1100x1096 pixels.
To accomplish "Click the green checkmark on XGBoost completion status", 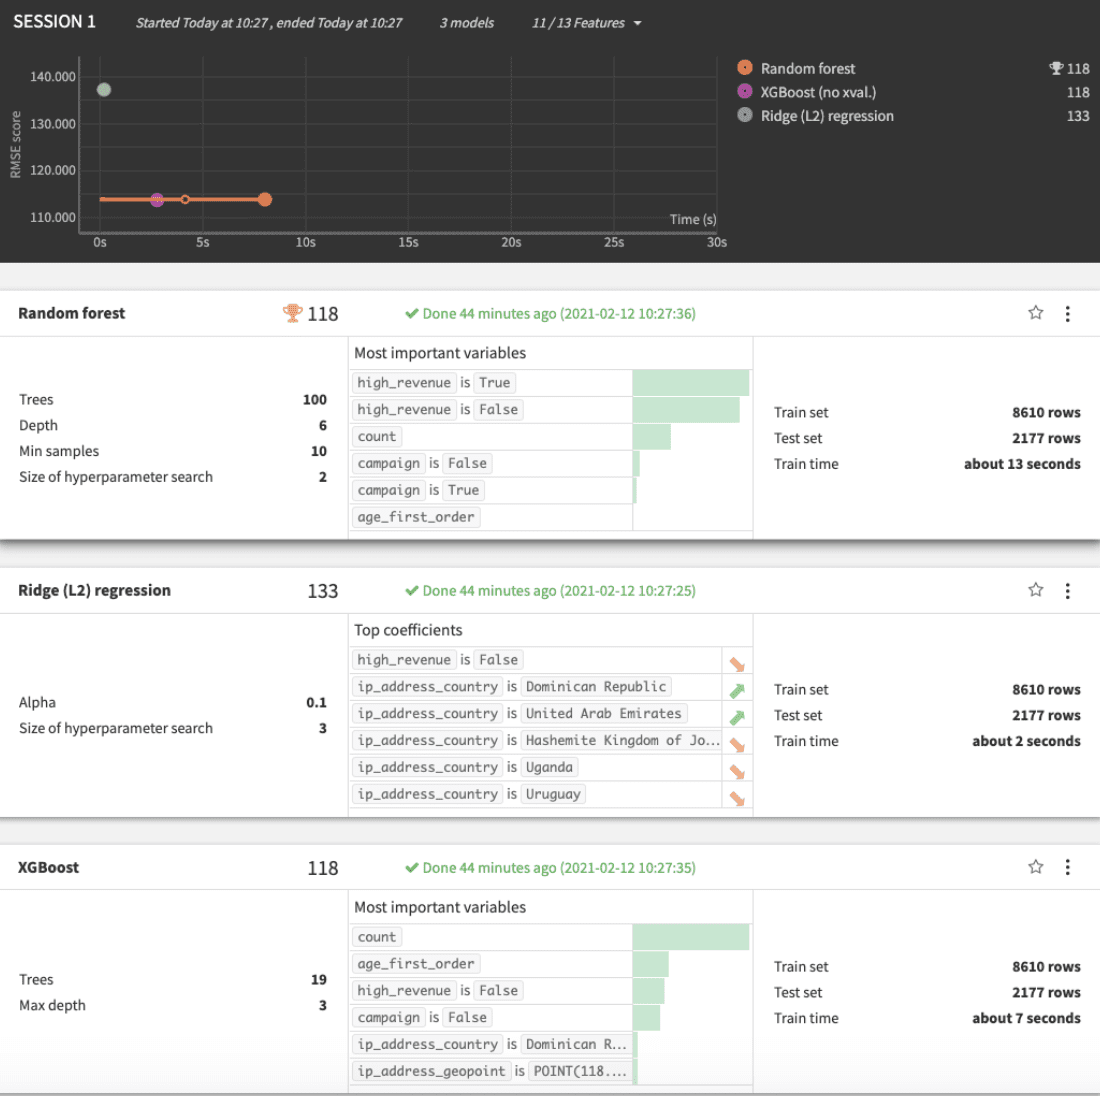I will tap(411, 868).
